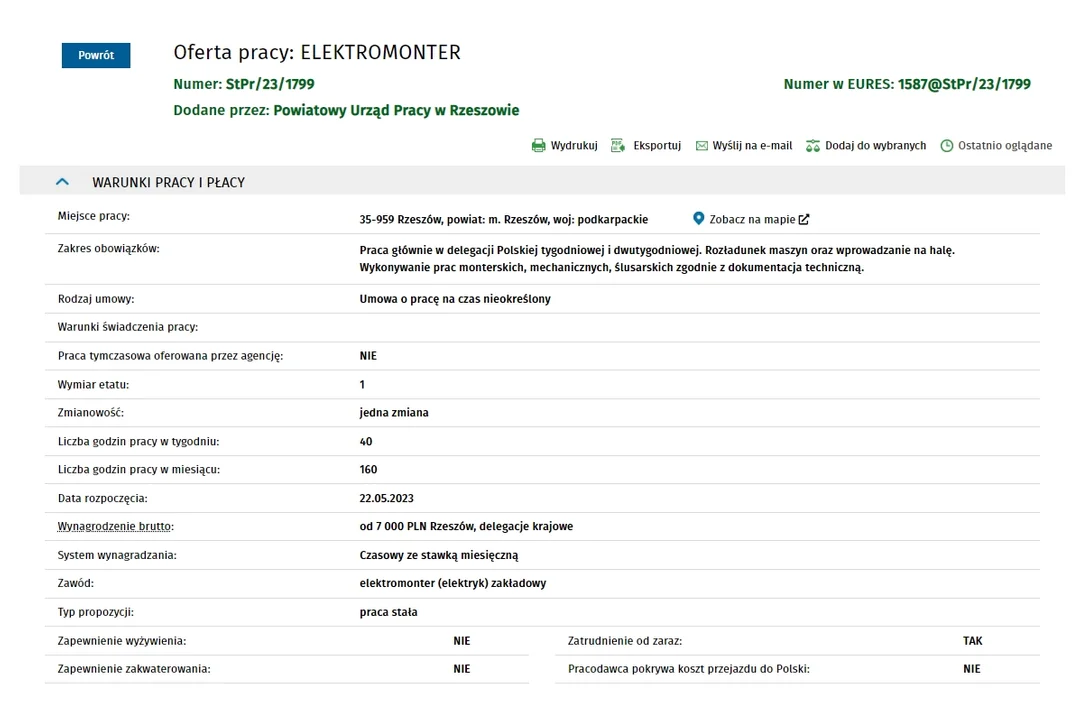This screenshot has width=1084, height=720.
Task: Click the Powiatowy Urząd Pracy w Rzeszowie text
Action: coord(396,110)
